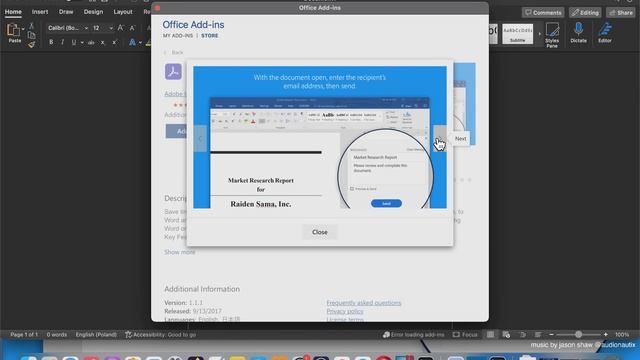
Task: Click the 0 words count in status bar
Action: [x=56, y=335]
